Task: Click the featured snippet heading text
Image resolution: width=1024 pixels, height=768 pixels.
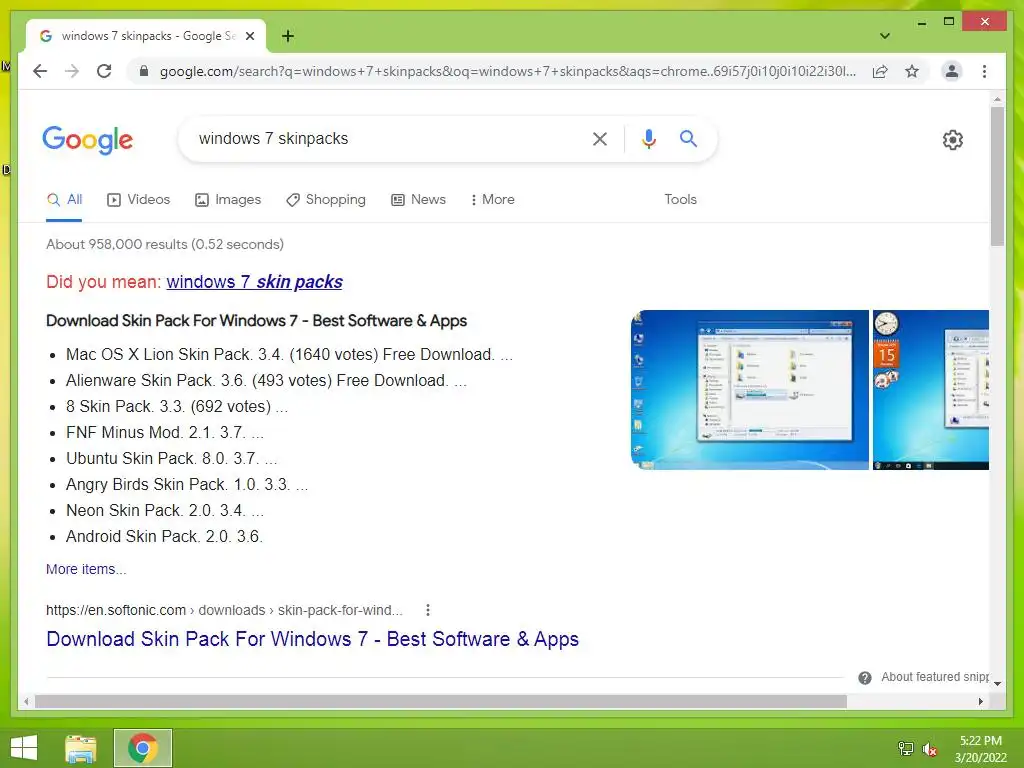Action: click(257, 321)
